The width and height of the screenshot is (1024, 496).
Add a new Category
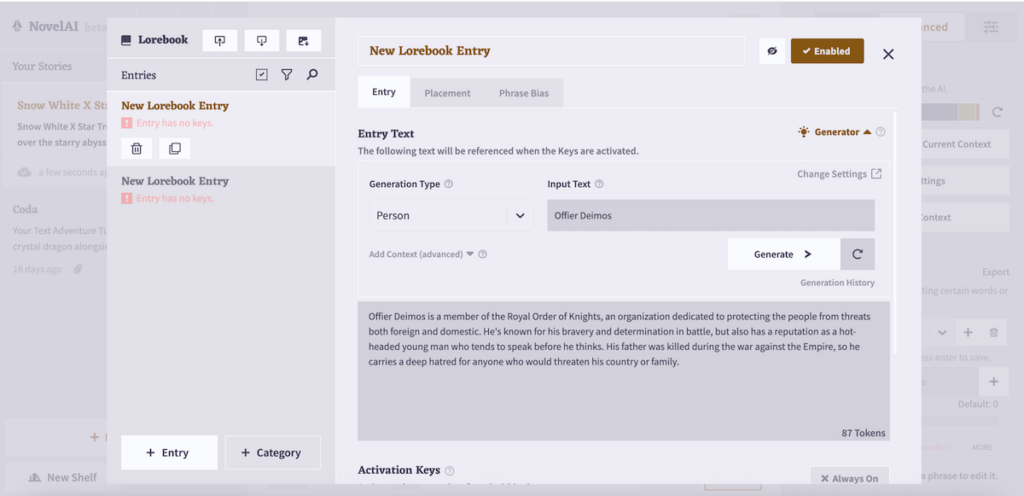[x=273, y=452]
